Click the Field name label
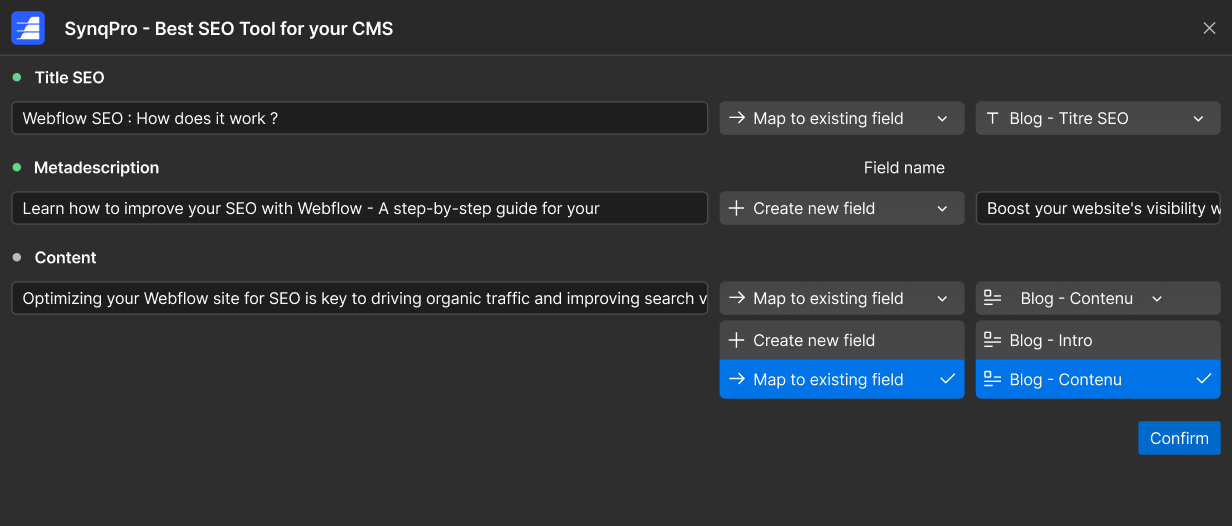Screen dimensions: 1232x526 click(x=904, y=167)
